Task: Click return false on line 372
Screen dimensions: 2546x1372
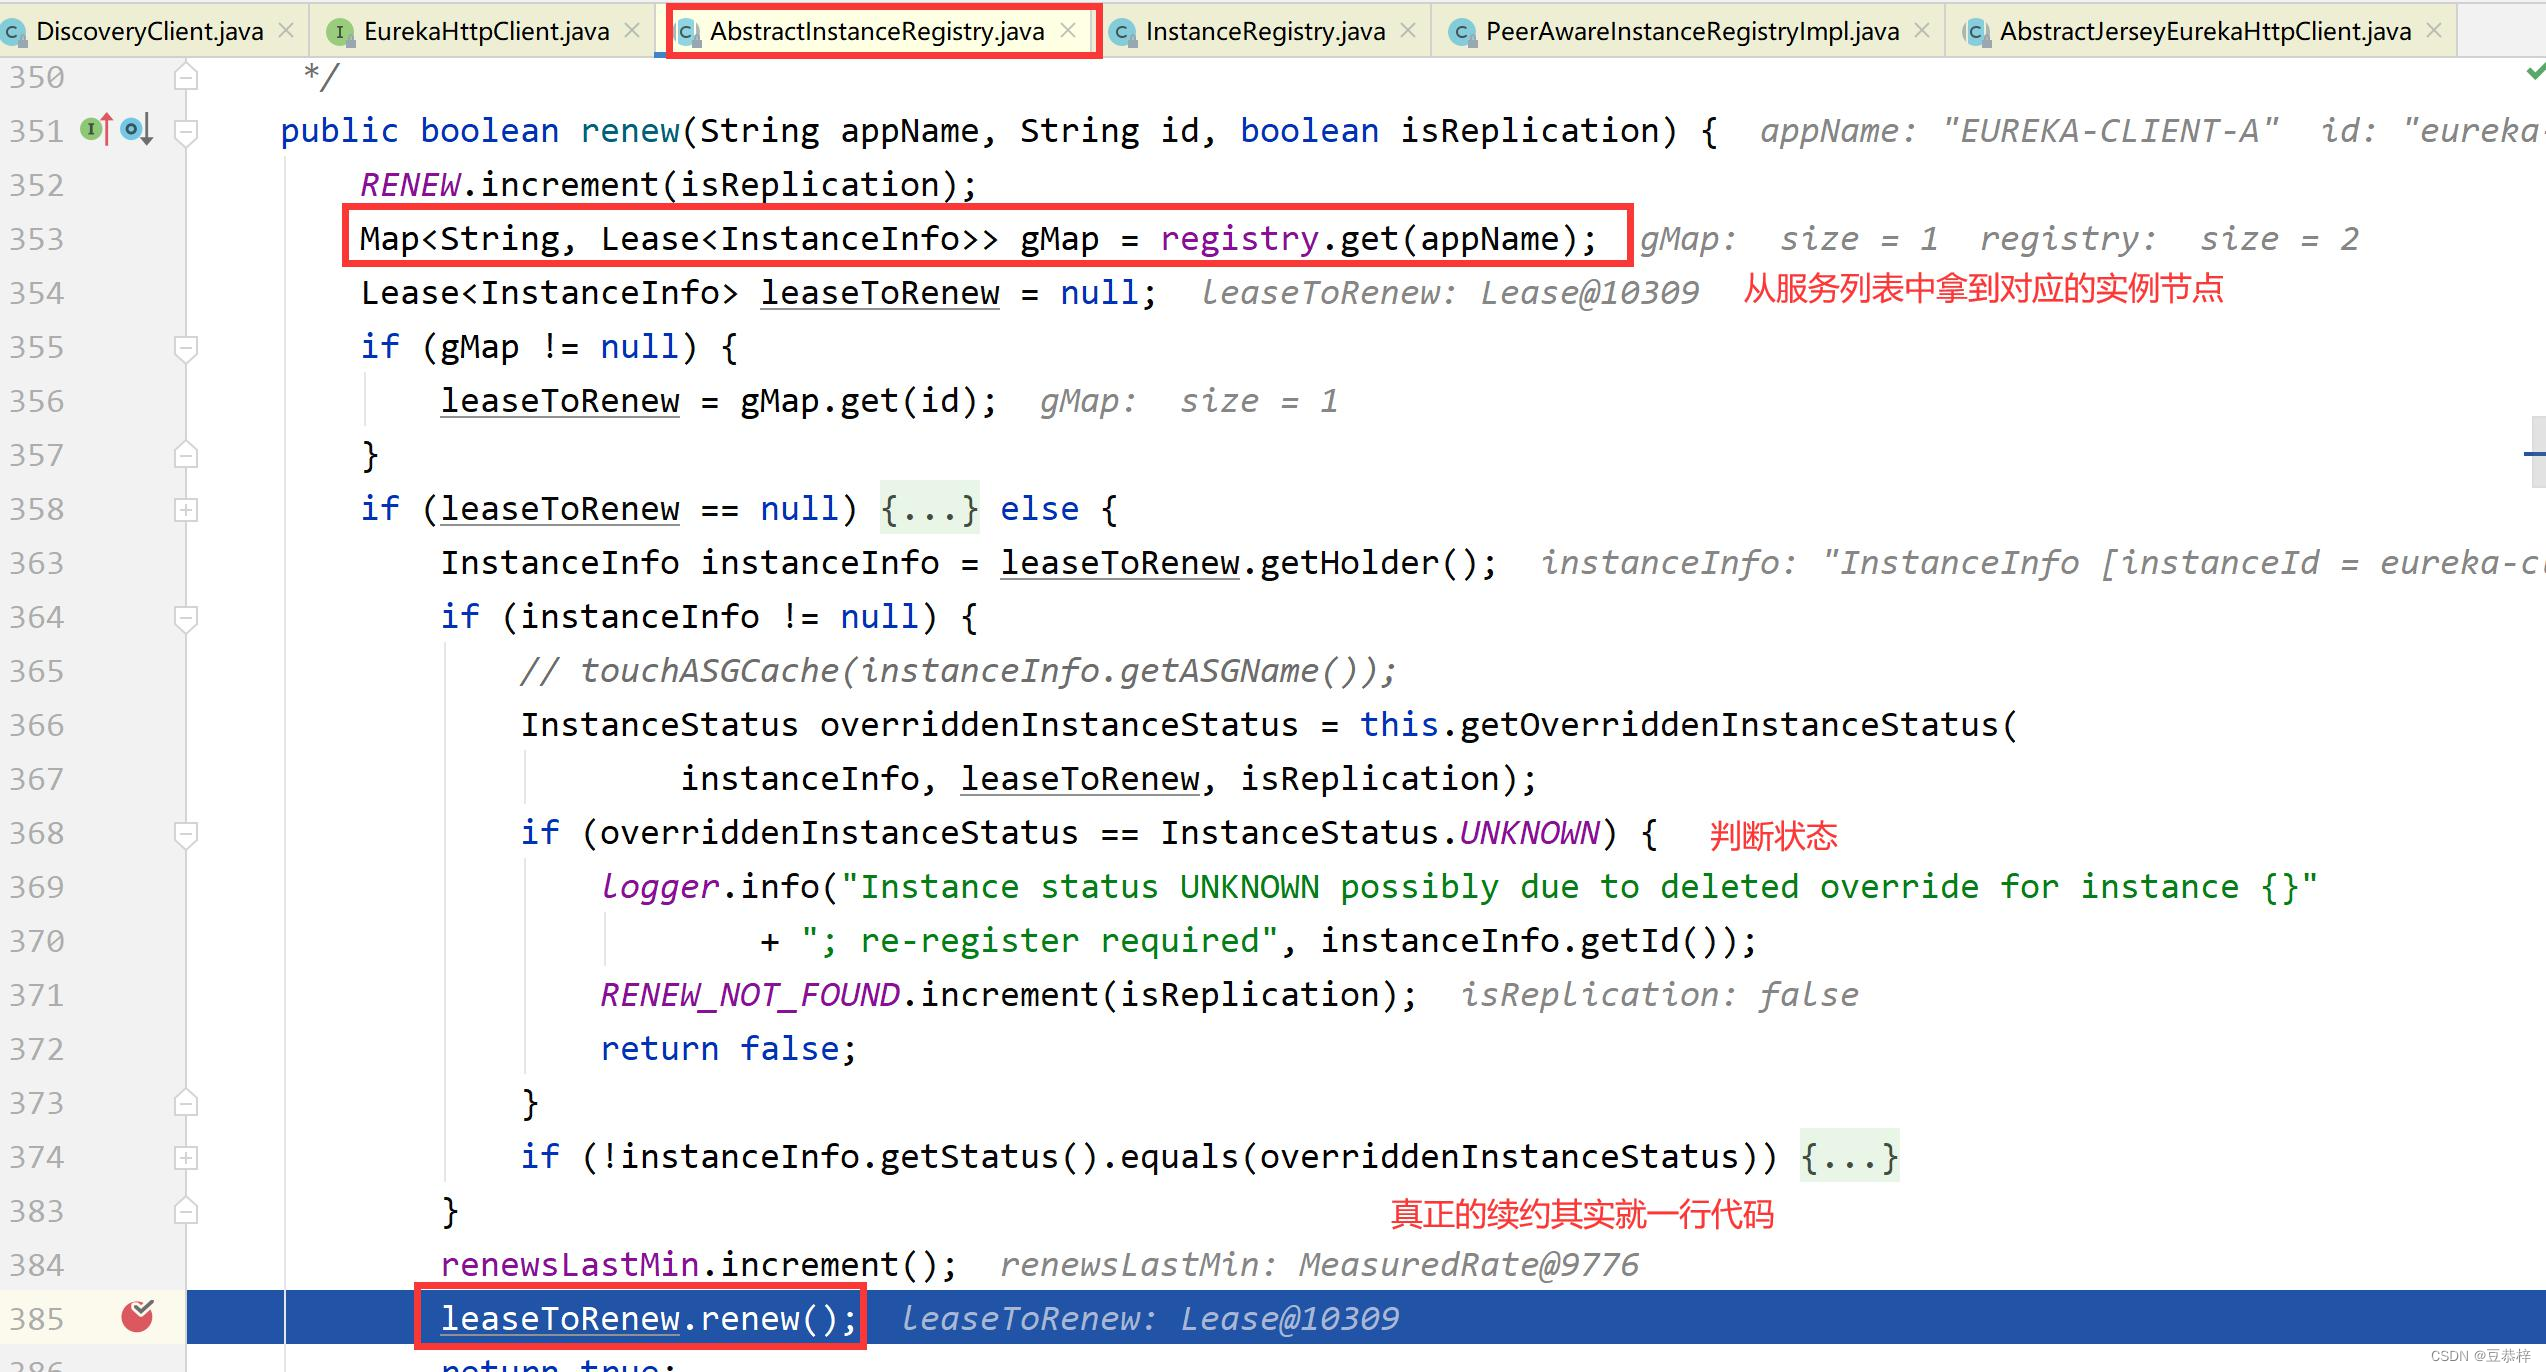Action: [x=719, y=1049]
